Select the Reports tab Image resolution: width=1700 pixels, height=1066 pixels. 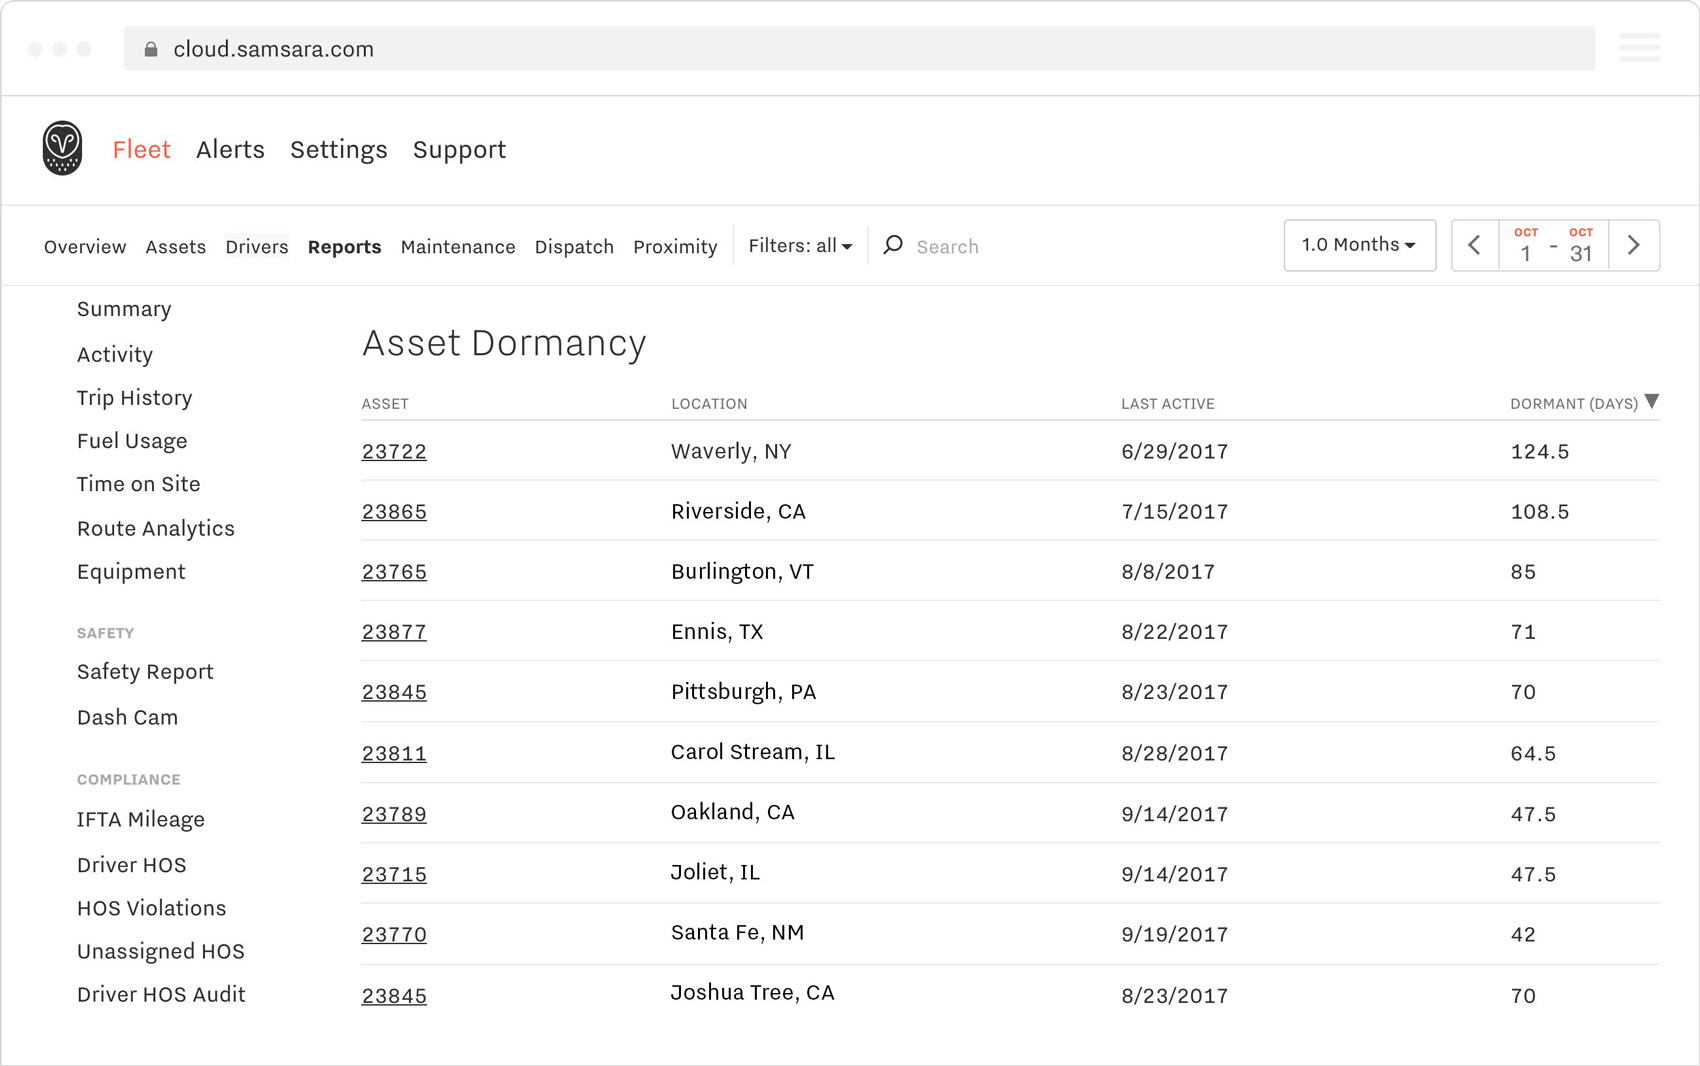click(x=344, y=247)
